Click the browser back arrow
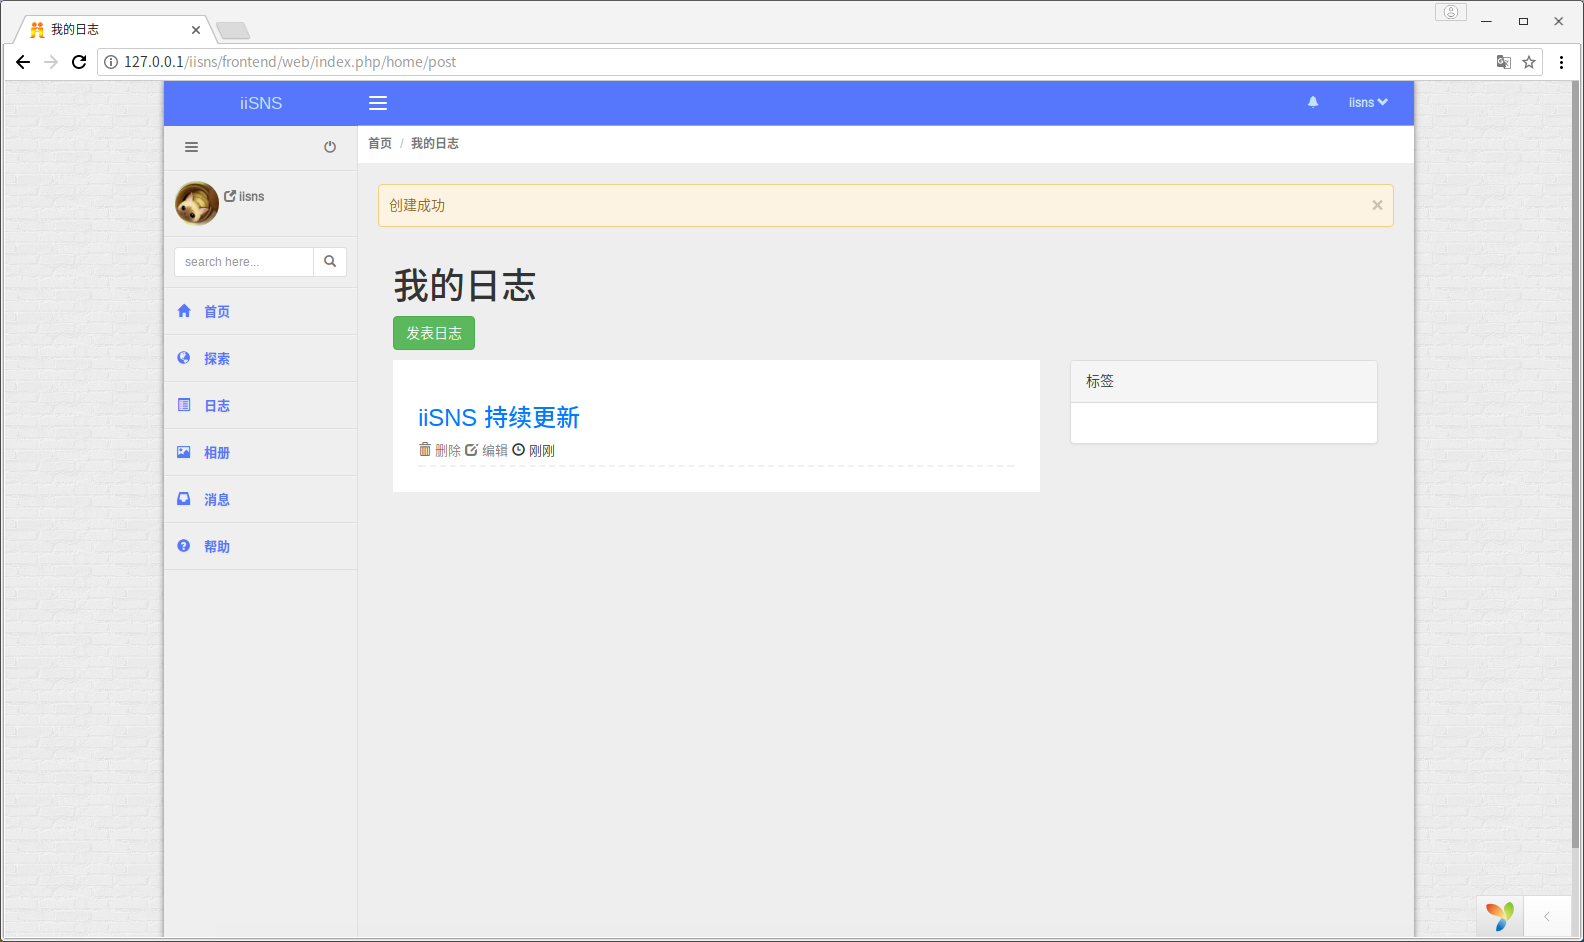This screenshot has width=1584, height=942. pos(23,62)
